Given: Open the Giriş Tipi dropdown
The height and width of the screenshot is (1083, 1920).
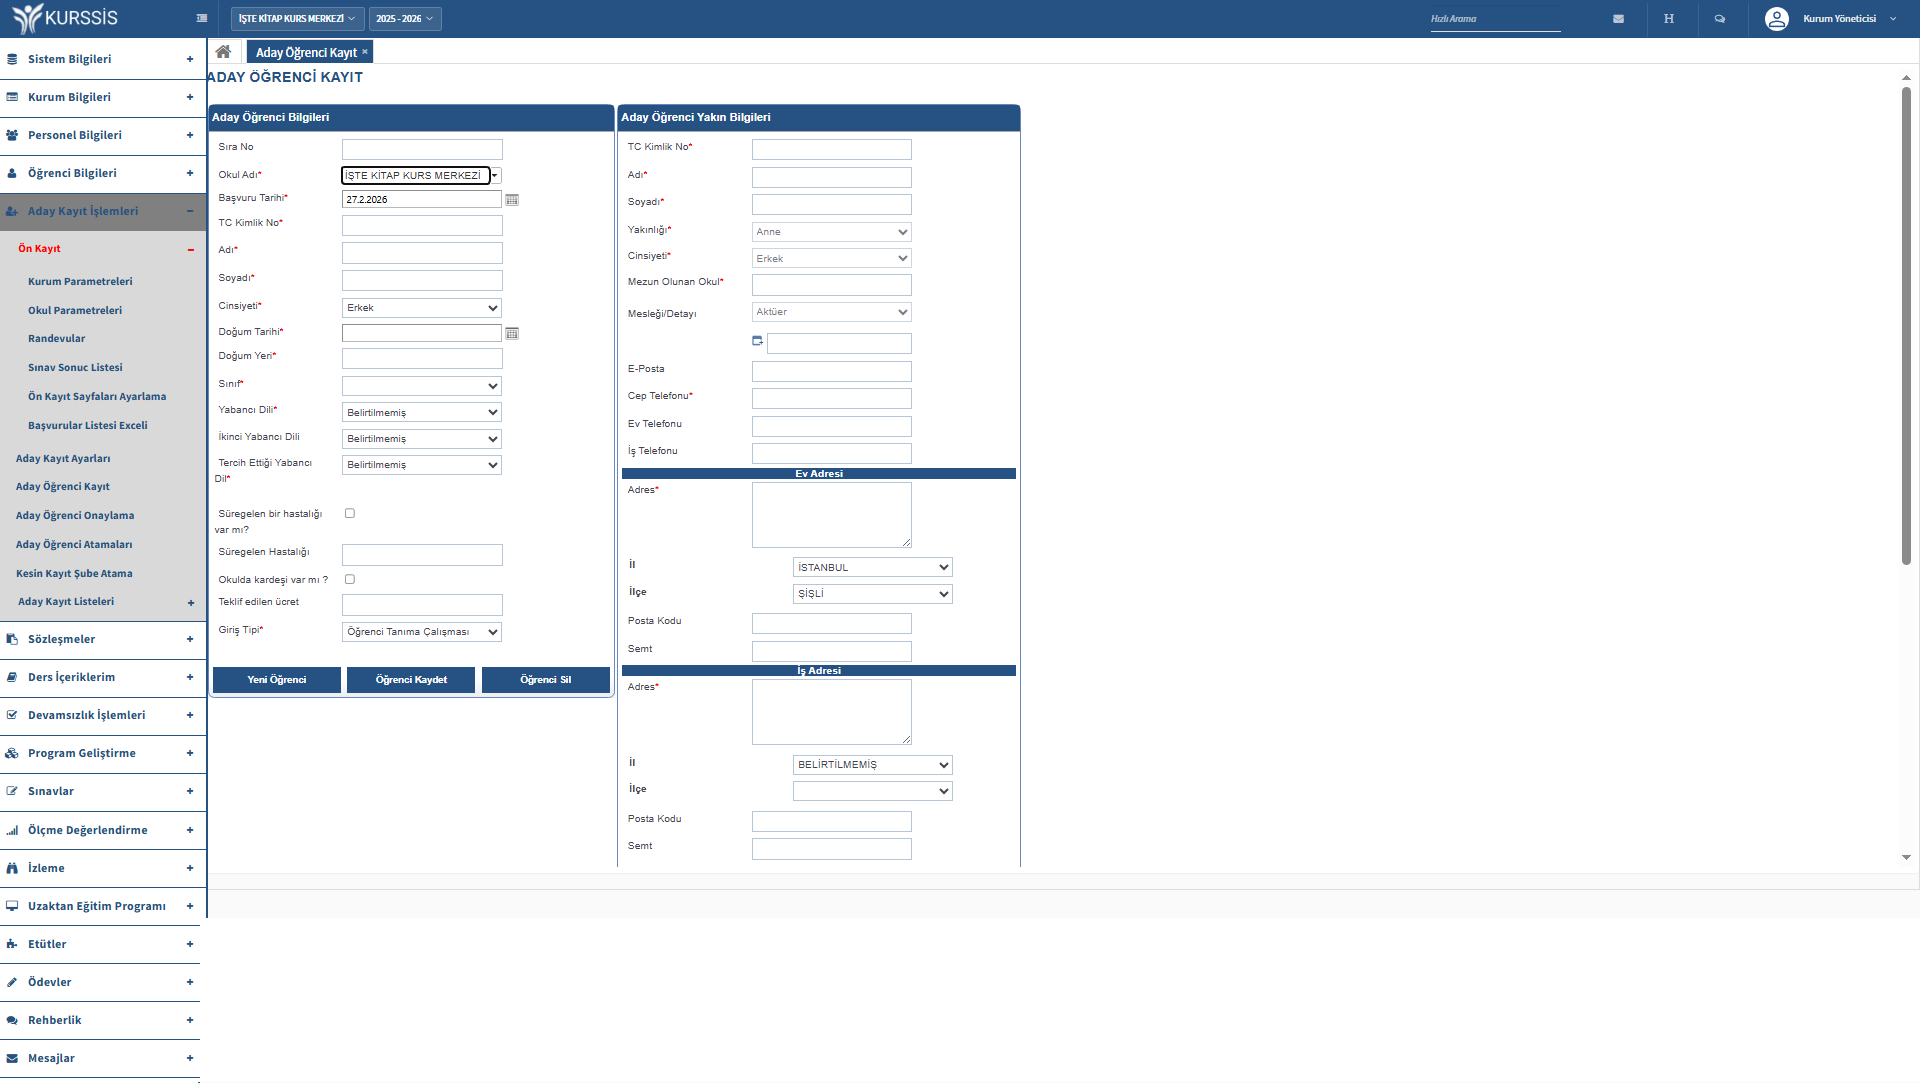Looking at the screenshot, I should point(421,632).
